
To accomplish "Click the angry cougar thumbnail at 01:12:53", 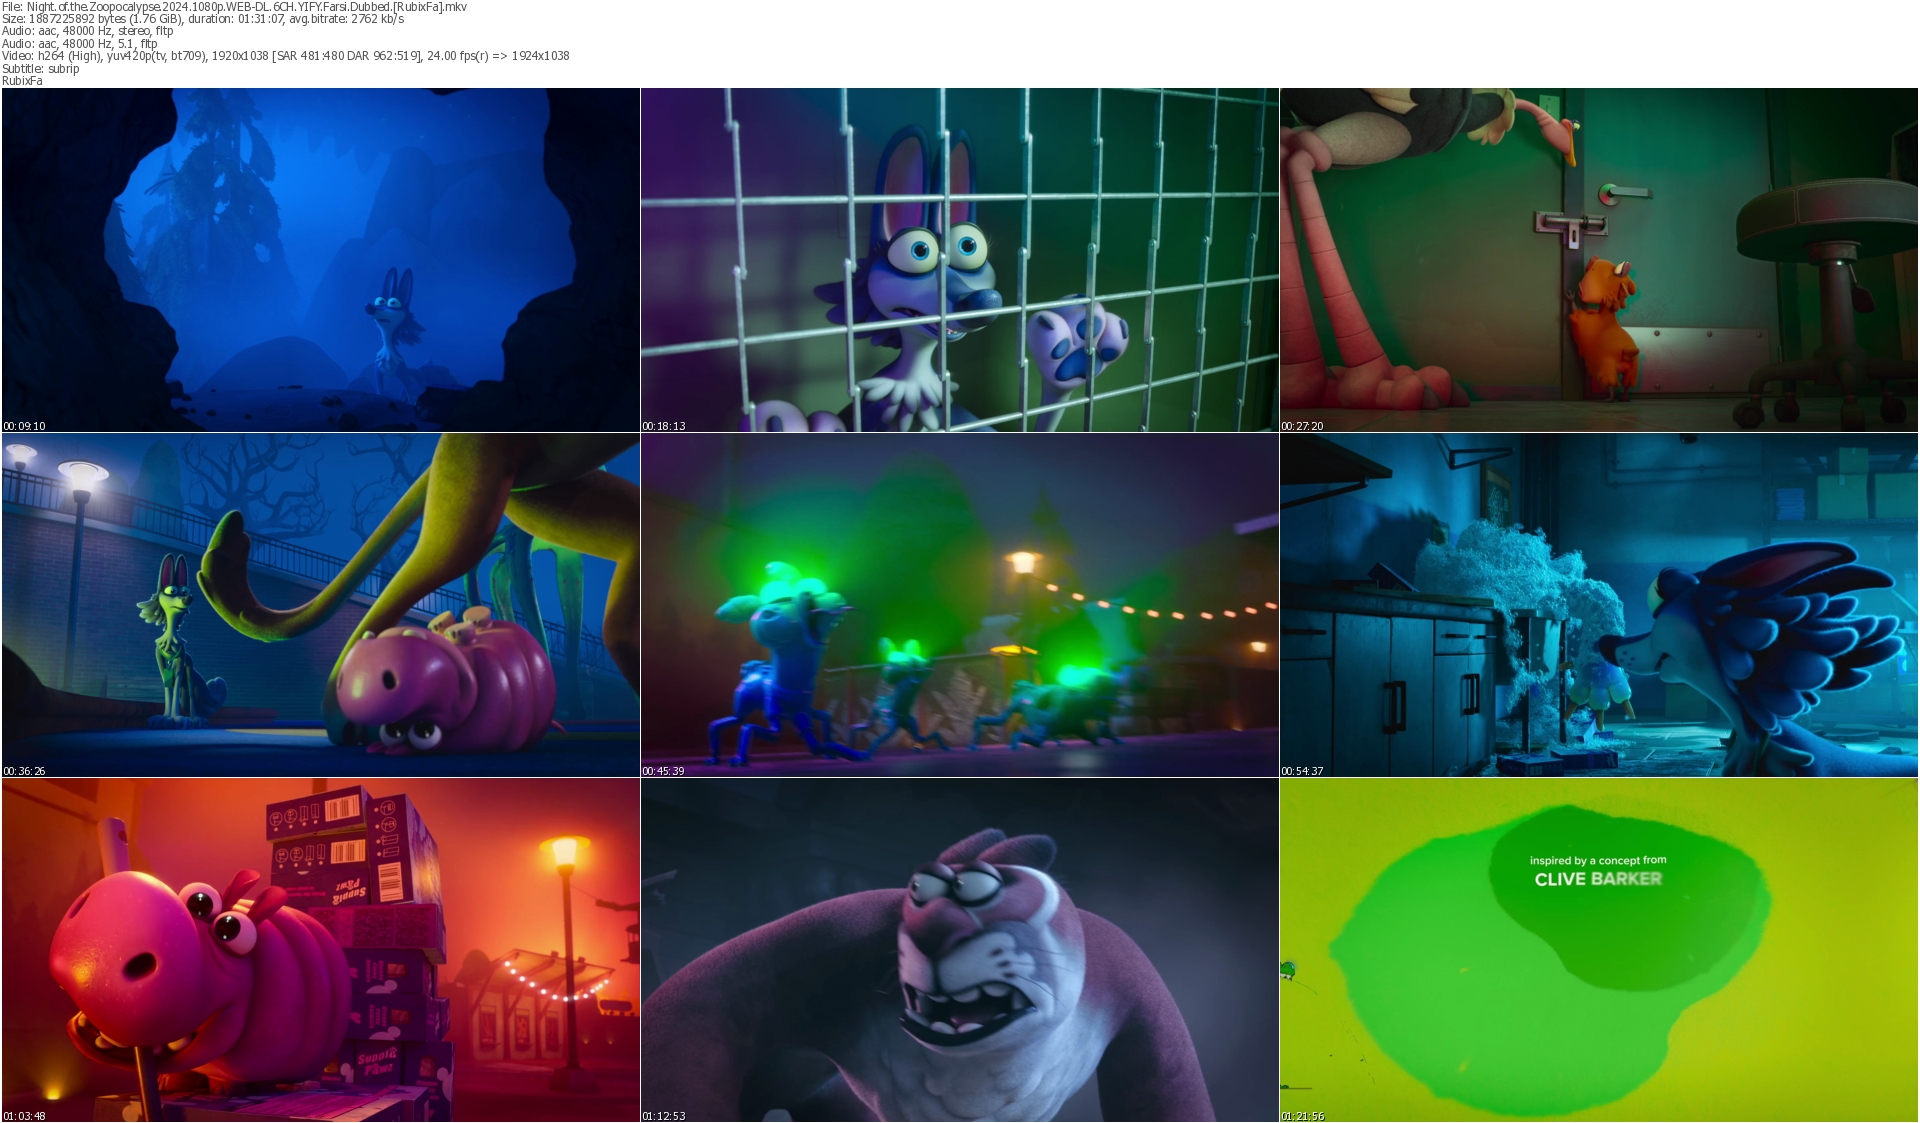I will (x=960, y=950).
